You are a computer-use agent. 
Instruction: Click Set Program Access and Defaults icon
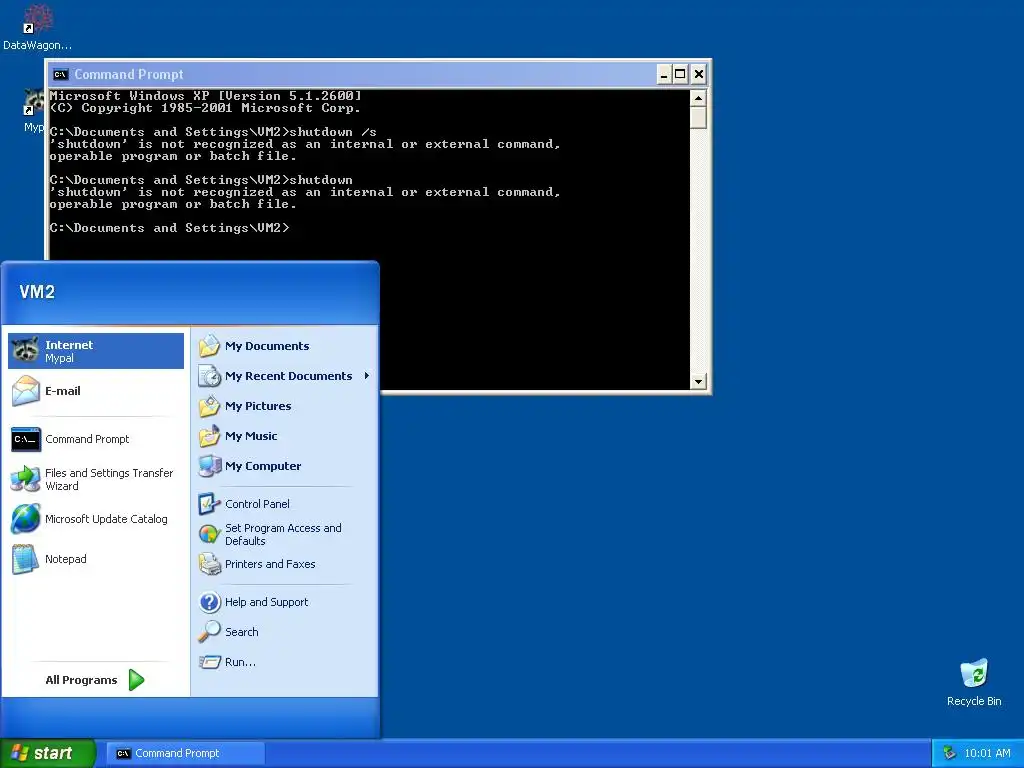(x=210, y=534)
